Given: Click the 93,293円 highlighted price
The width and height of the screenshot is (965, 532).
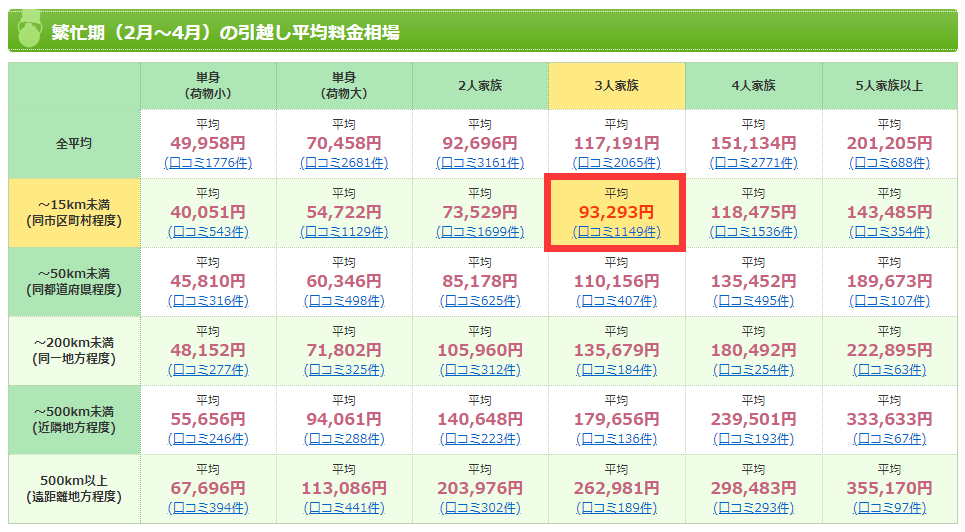Looking at the screenshot, I should 617,212.
